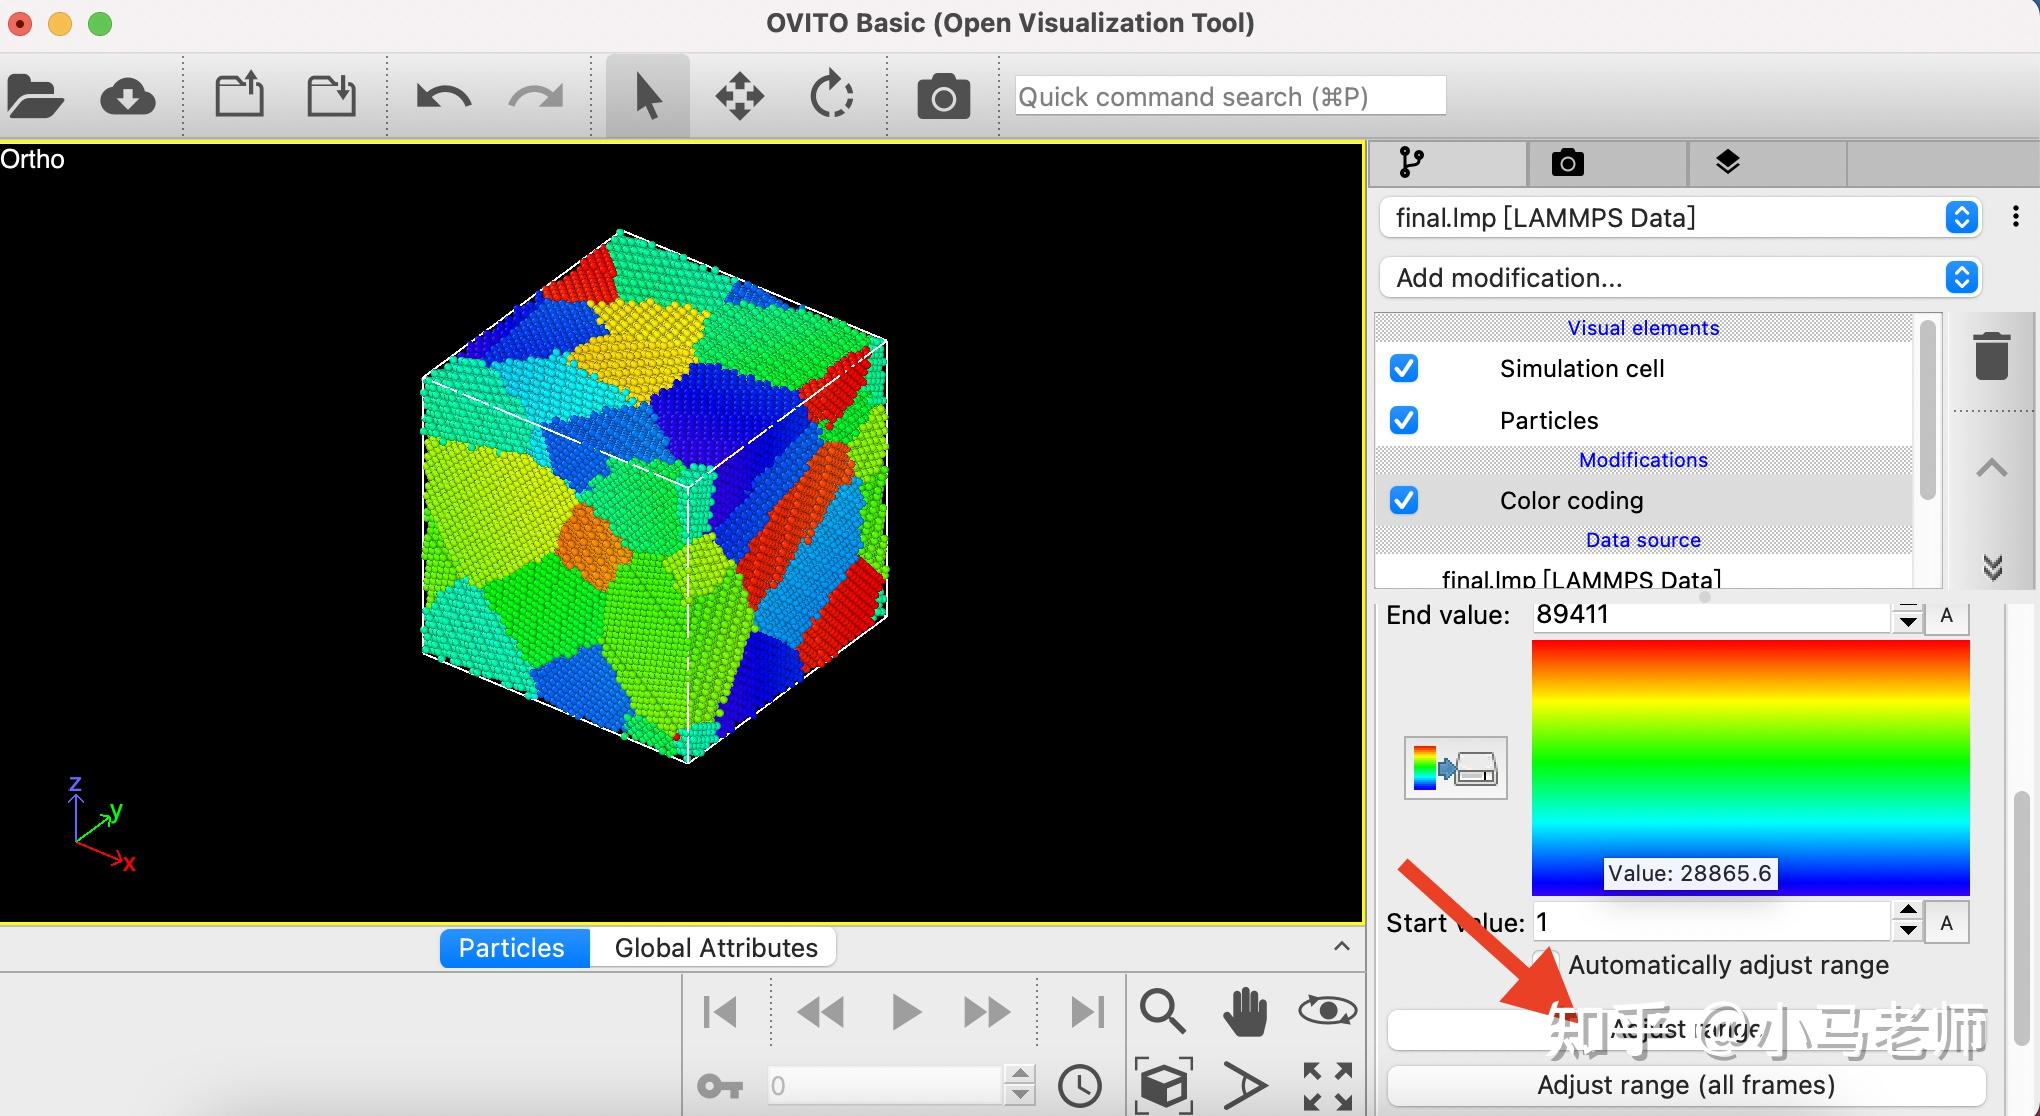
Task: Switch to the Overlays layers tab
Action: pos(1727,162)
